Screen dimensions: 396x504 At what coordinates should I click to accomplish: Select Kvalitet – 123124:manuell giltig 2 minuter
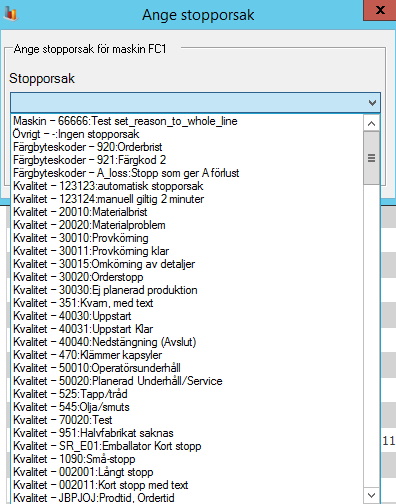pyautogui.click(x=187, y=199)
